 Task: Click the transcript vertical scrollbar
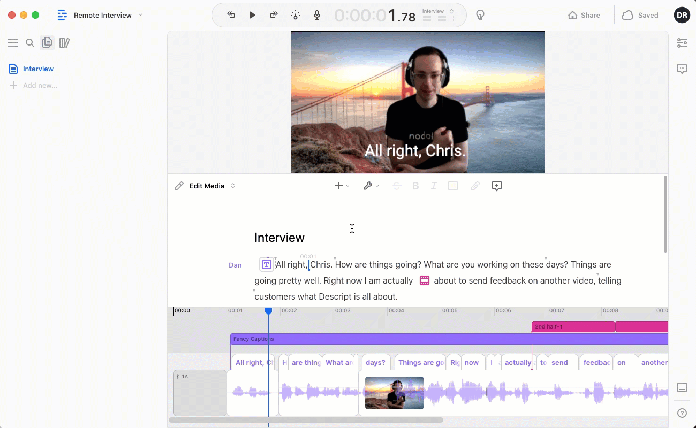(x=665, y=214)
